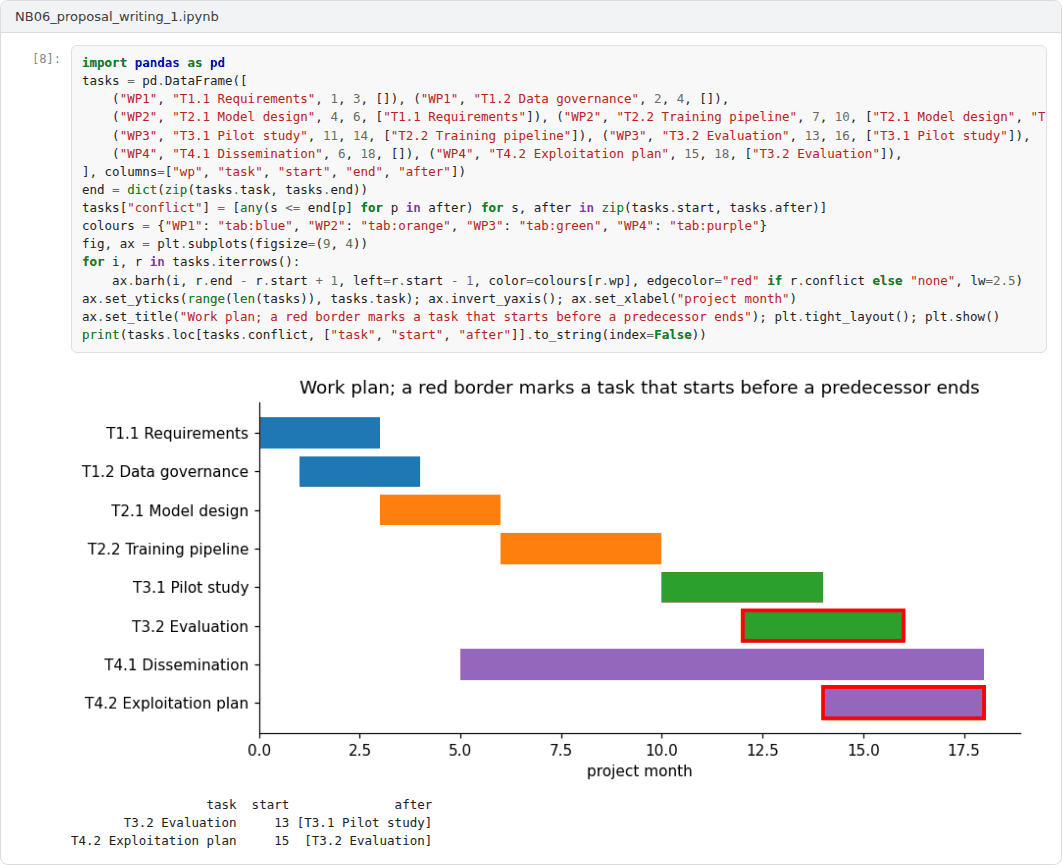Click the green T3.1 Pilot study bar
This screenshot has width=1062, height=865.
click(x=742, y=587)
